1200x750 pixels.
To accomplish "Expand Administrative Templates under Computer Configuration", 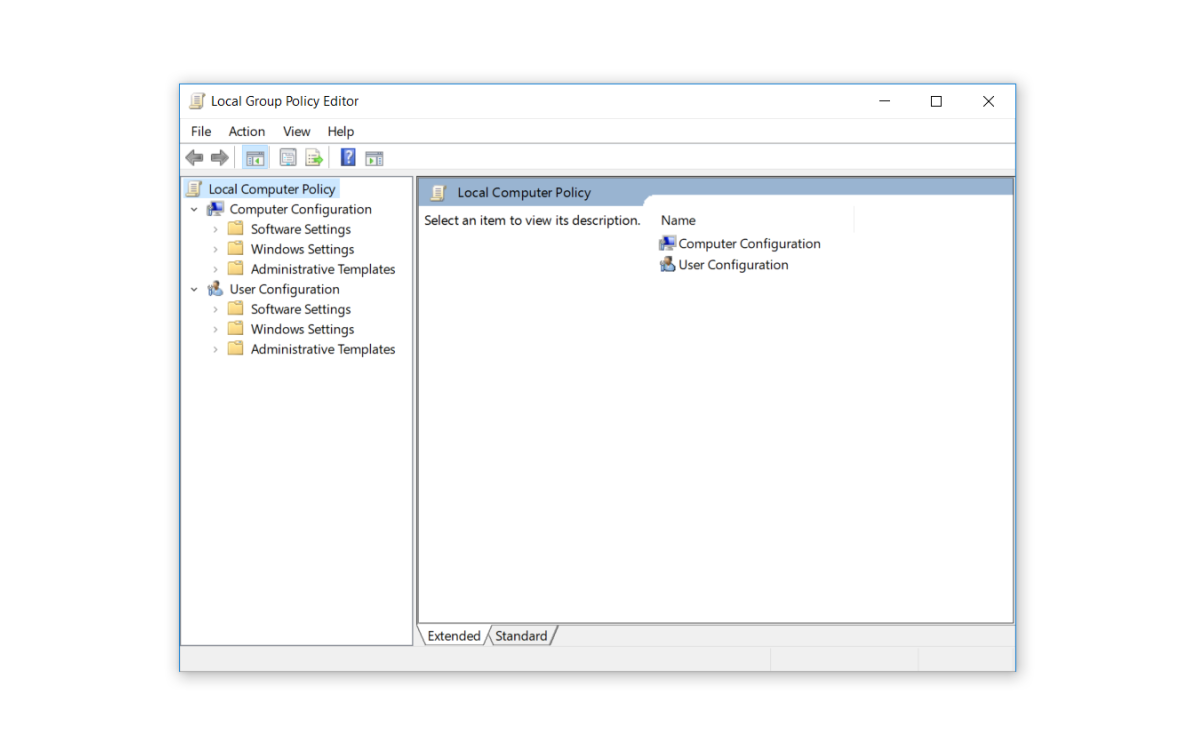I will tap(215, 269).
